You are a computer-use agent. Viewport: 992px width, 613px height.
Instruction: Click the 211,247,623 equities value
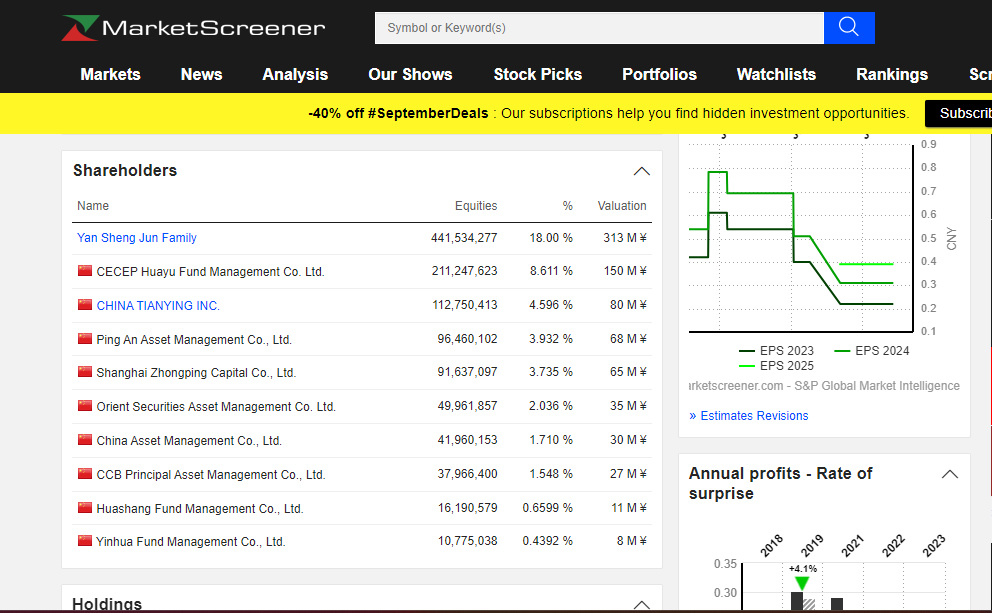tap(464, 271)
